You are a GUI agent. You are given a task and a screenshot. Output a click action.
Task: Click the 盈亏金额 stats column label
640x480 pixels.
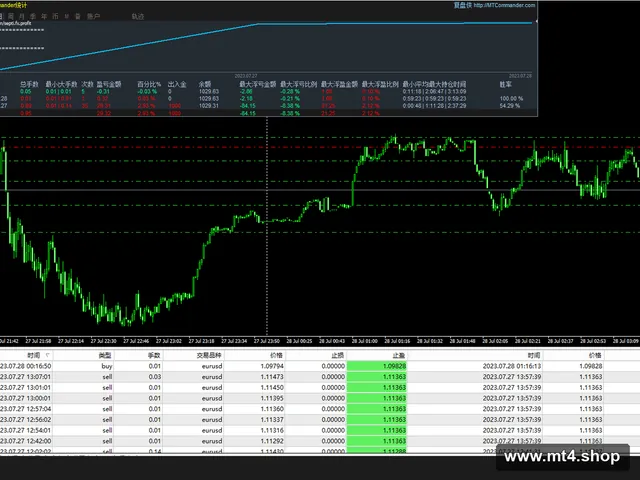click(x=109, y=84)
